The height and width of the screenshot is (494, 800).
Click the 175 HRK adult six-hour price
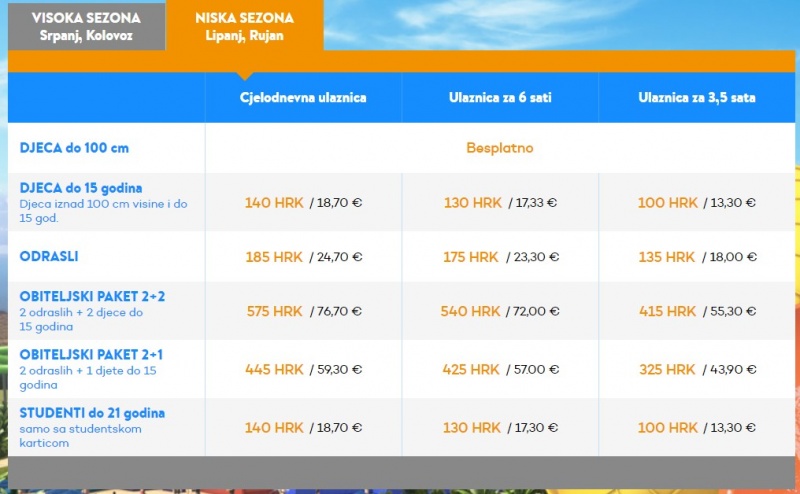(x=470, y=257)
